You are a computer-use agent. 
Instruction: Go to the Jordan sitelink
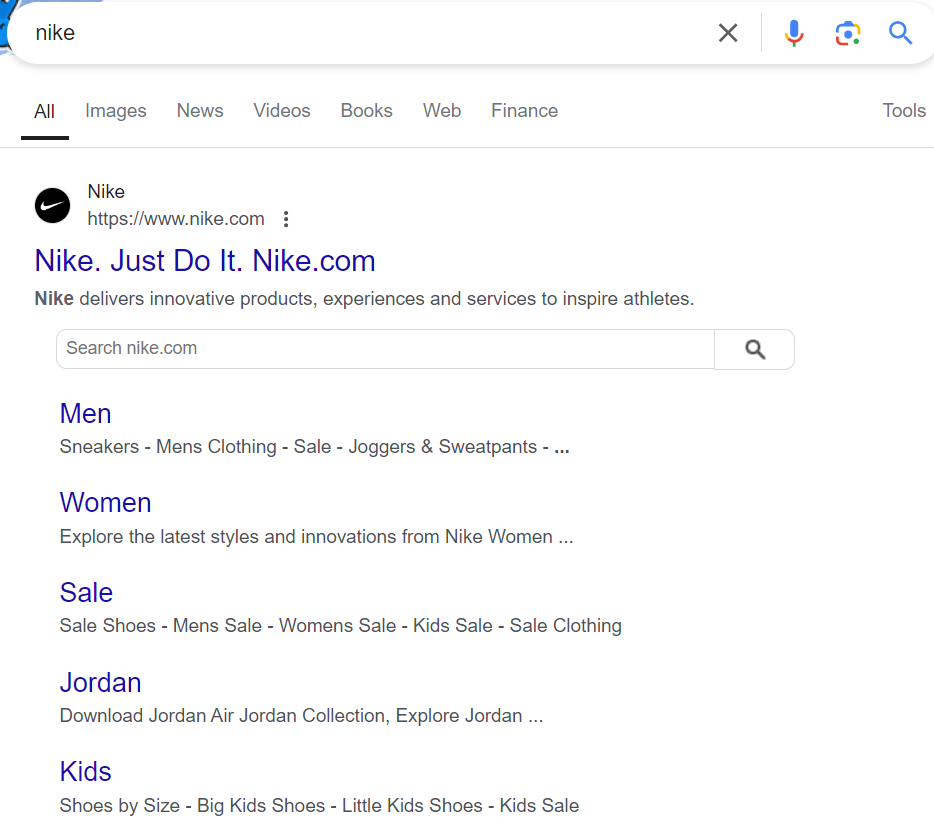coord(101,683)
